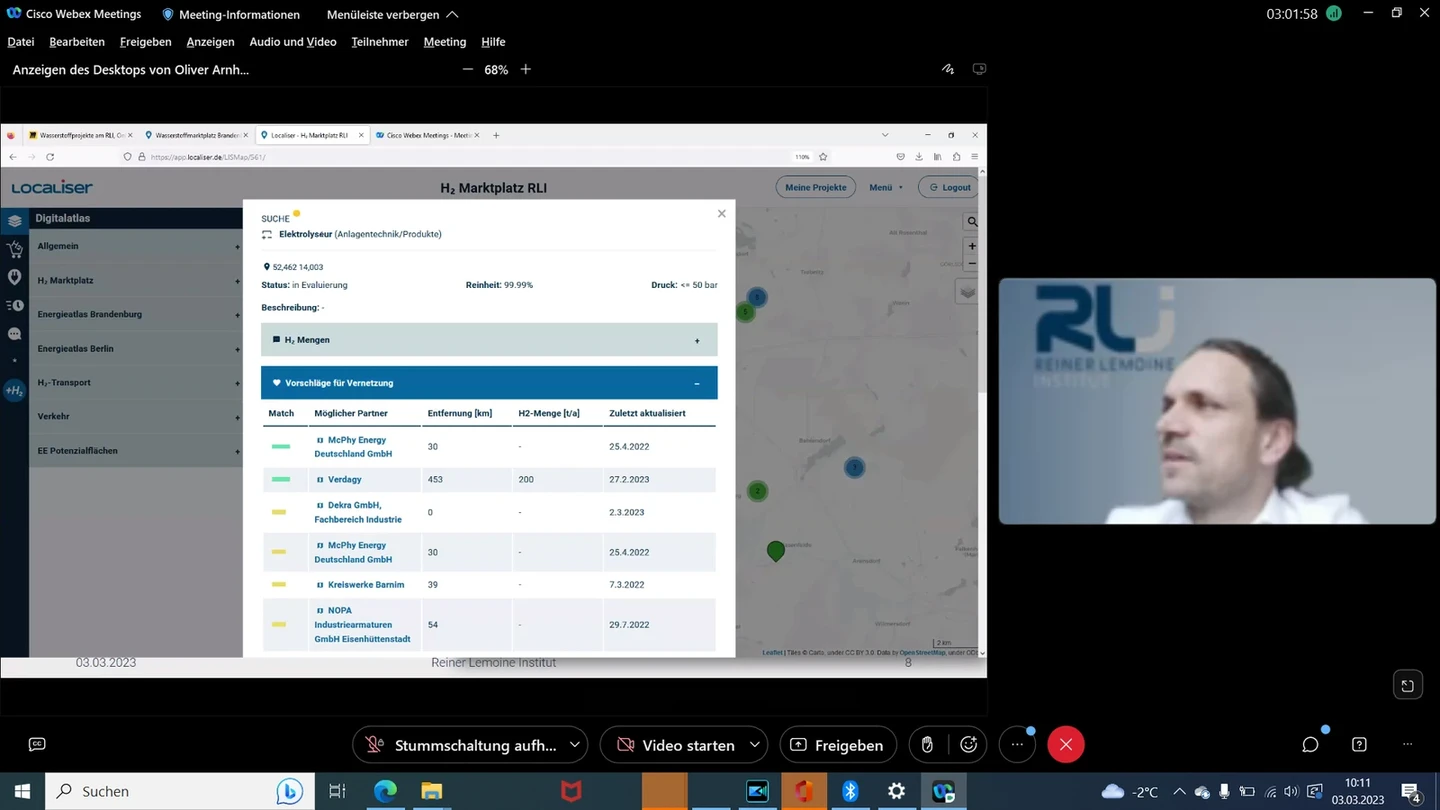Zoom in the map with plus button
Image resolution: width=1440 pixels, height=810 pixels.
971,246
